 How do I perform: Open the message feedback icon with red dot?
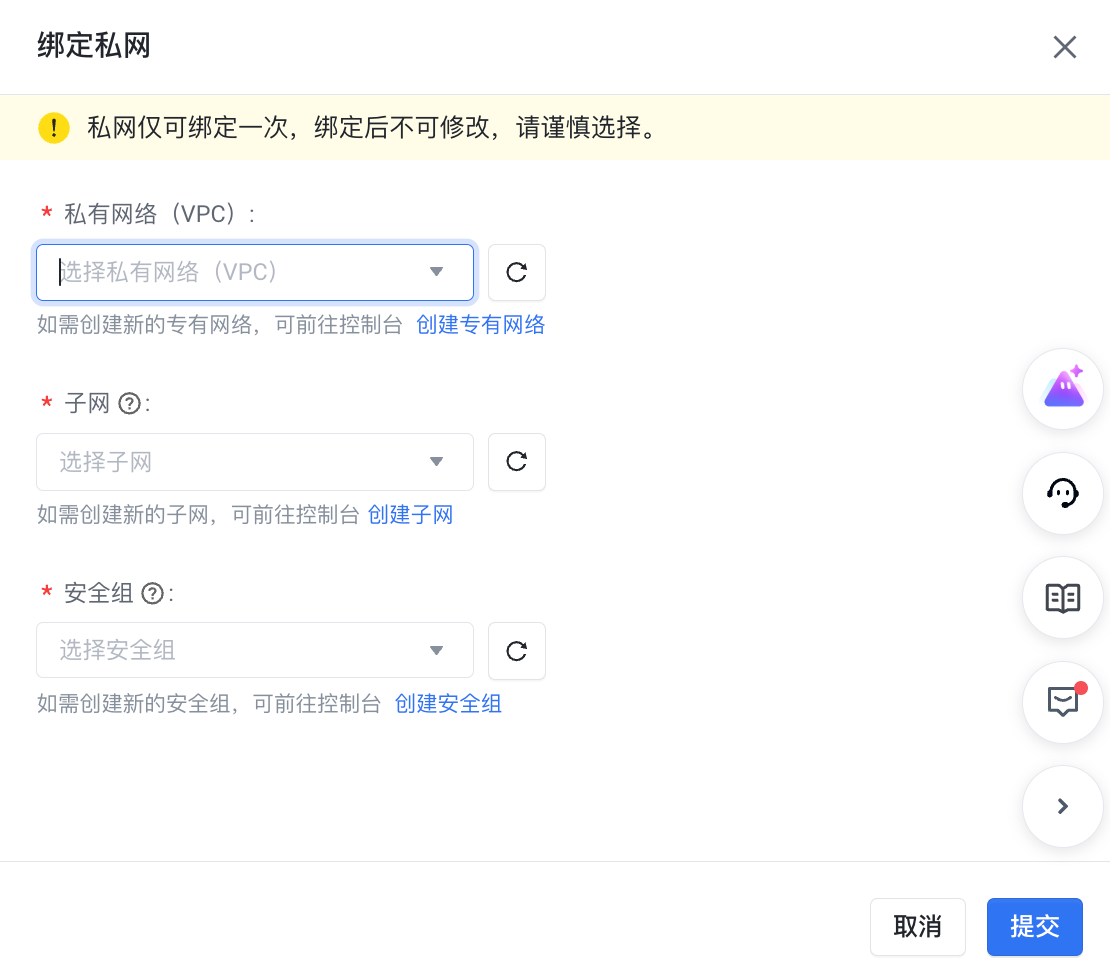point(1063,702)
